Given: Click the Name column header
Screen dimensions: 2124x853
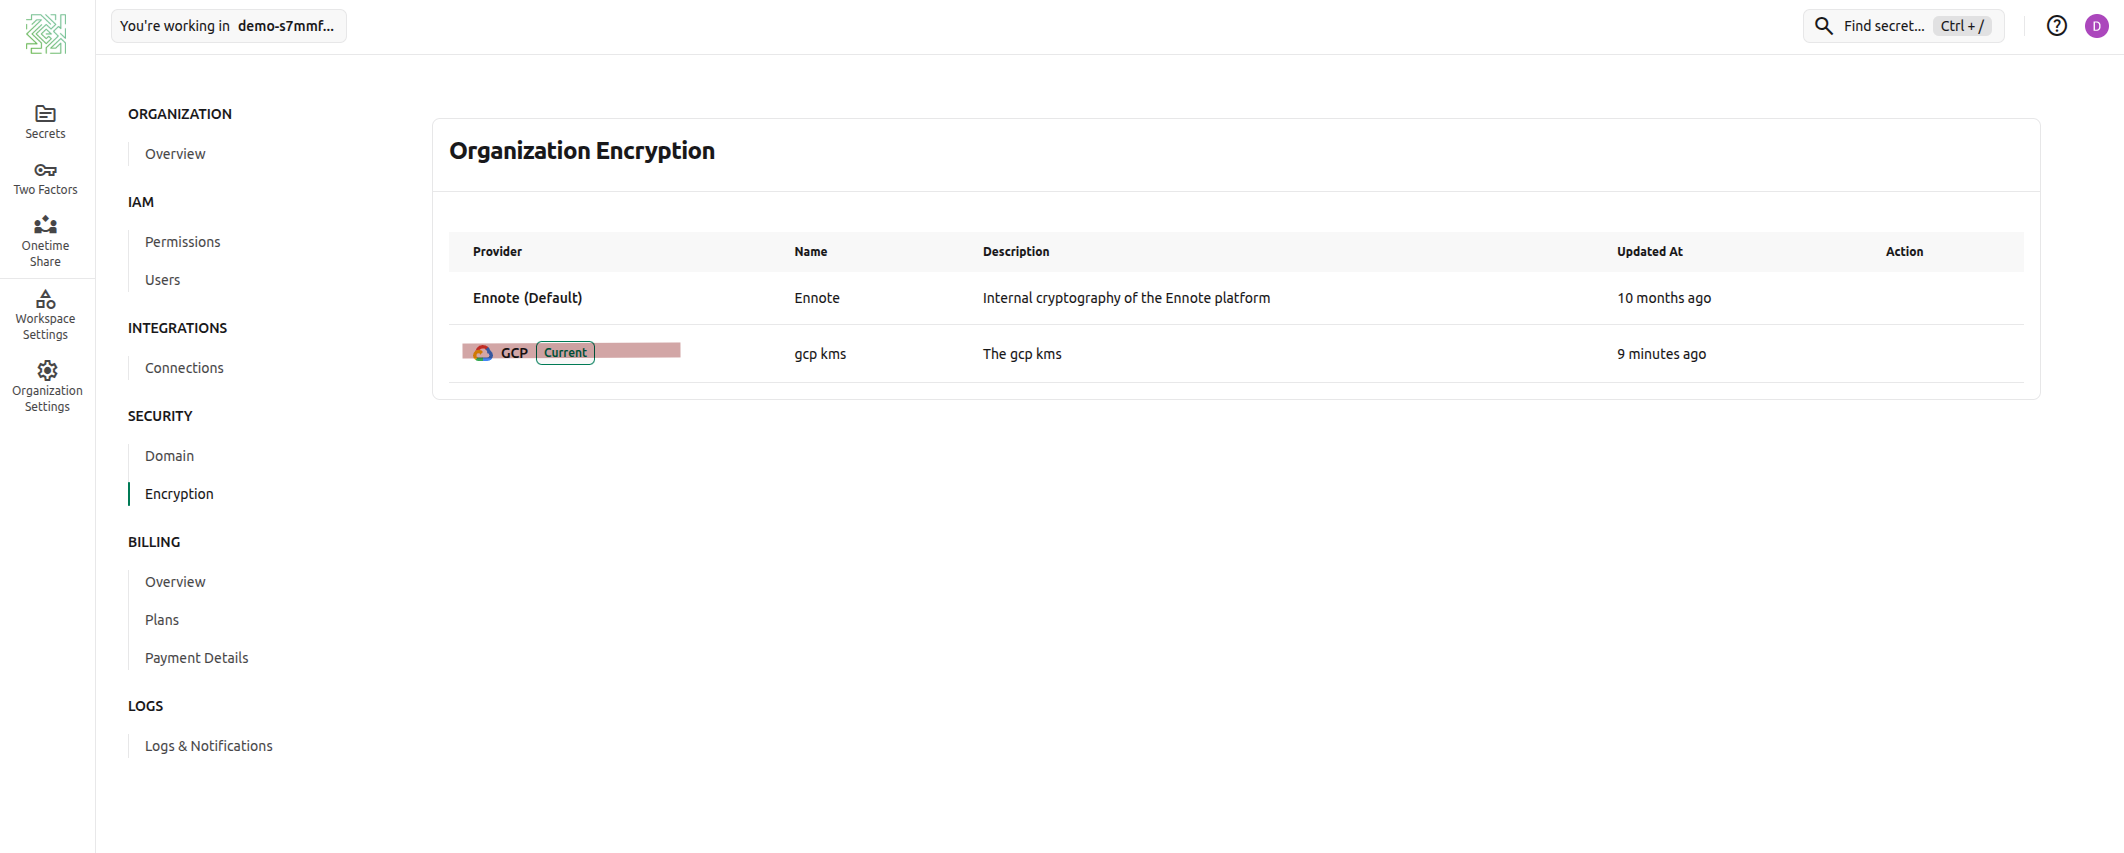Looking at the screenshot, I should pyautogui.click(x=811, y=252).
